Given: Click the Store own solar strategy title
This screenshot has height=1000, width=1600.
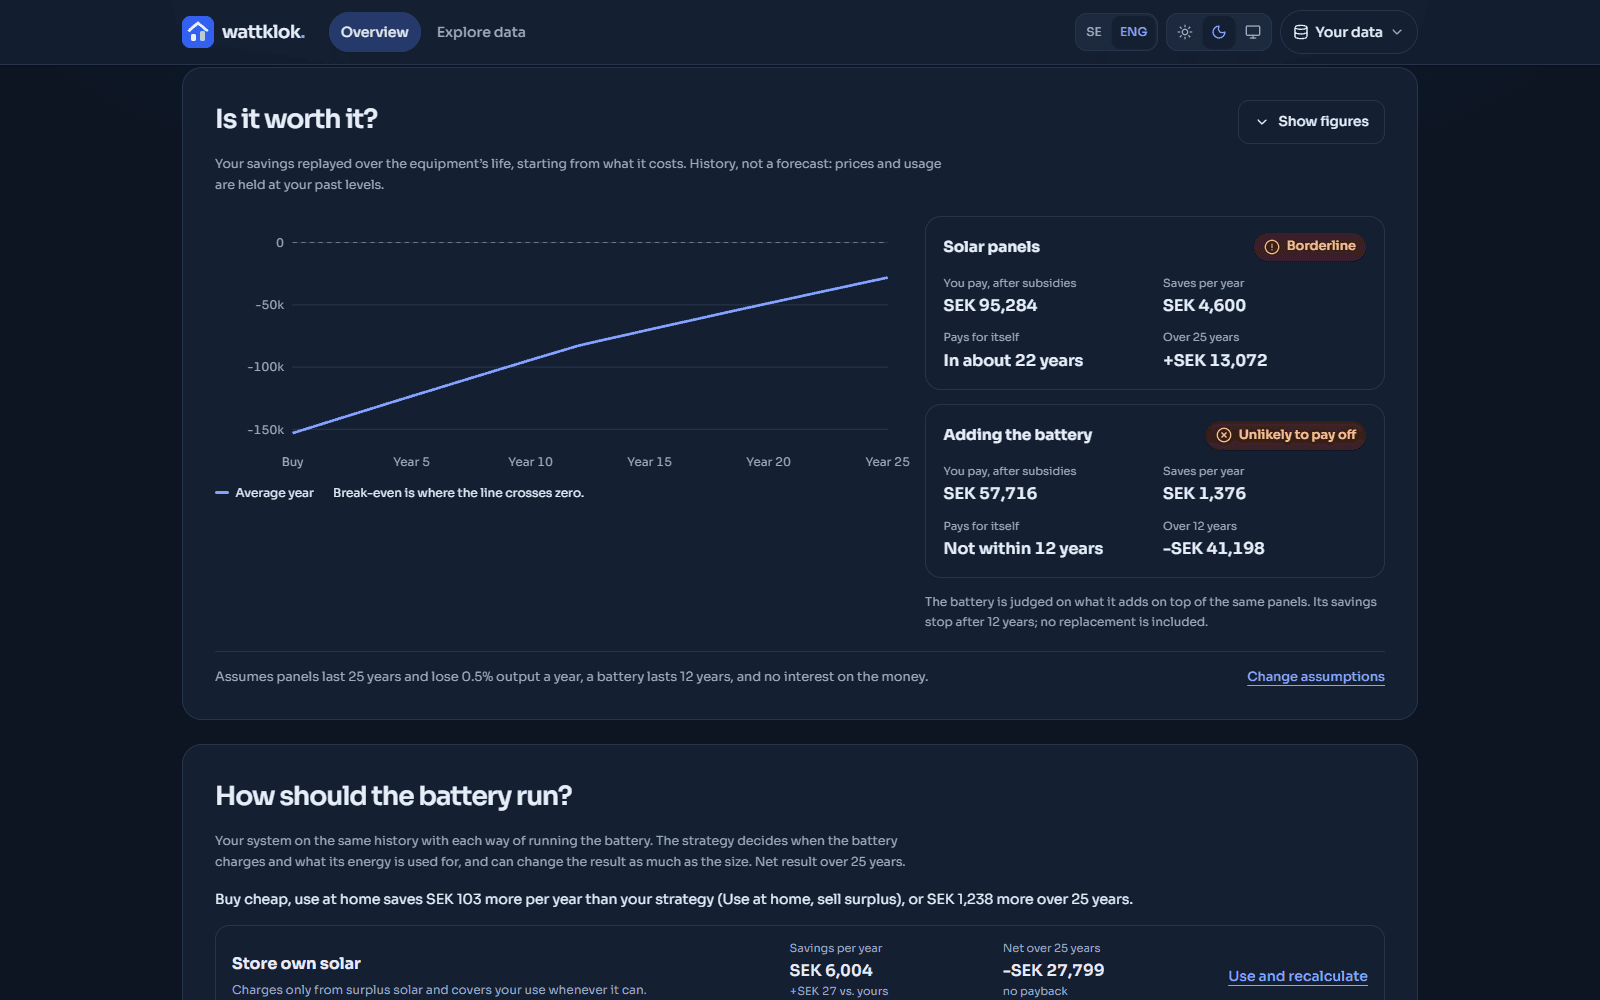Looking at the screenshot, I should [296, 964].
